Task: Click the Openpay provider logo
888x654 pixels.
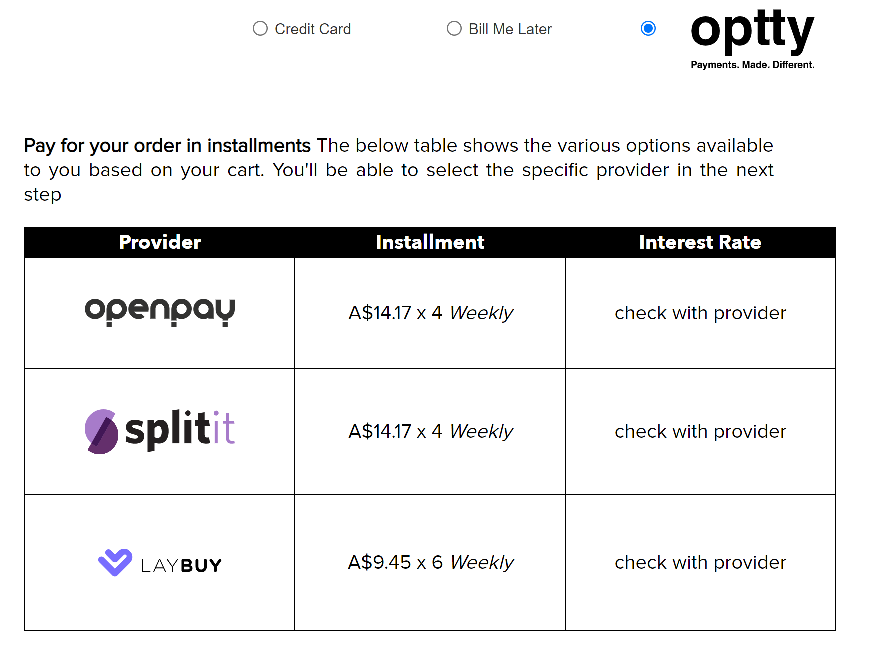Action: pos(160,312)
